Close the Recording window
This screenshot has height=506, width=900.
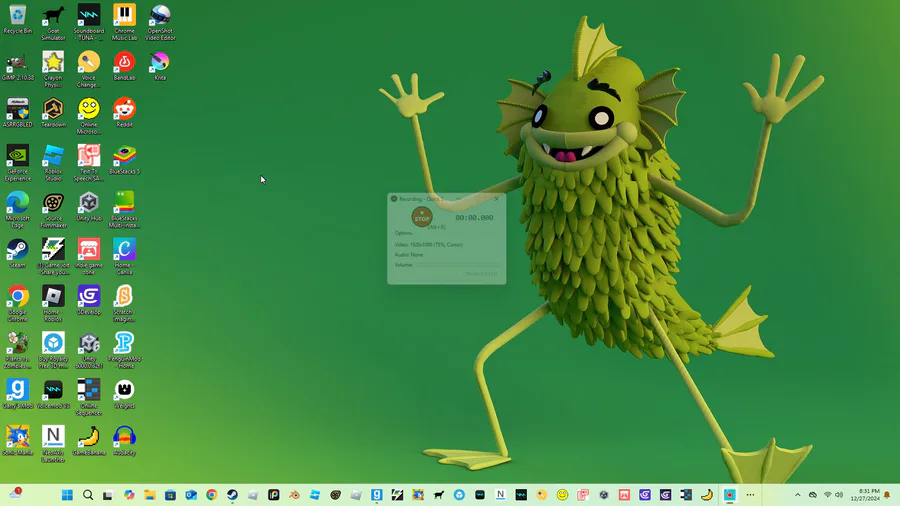[x=496, y=199]
